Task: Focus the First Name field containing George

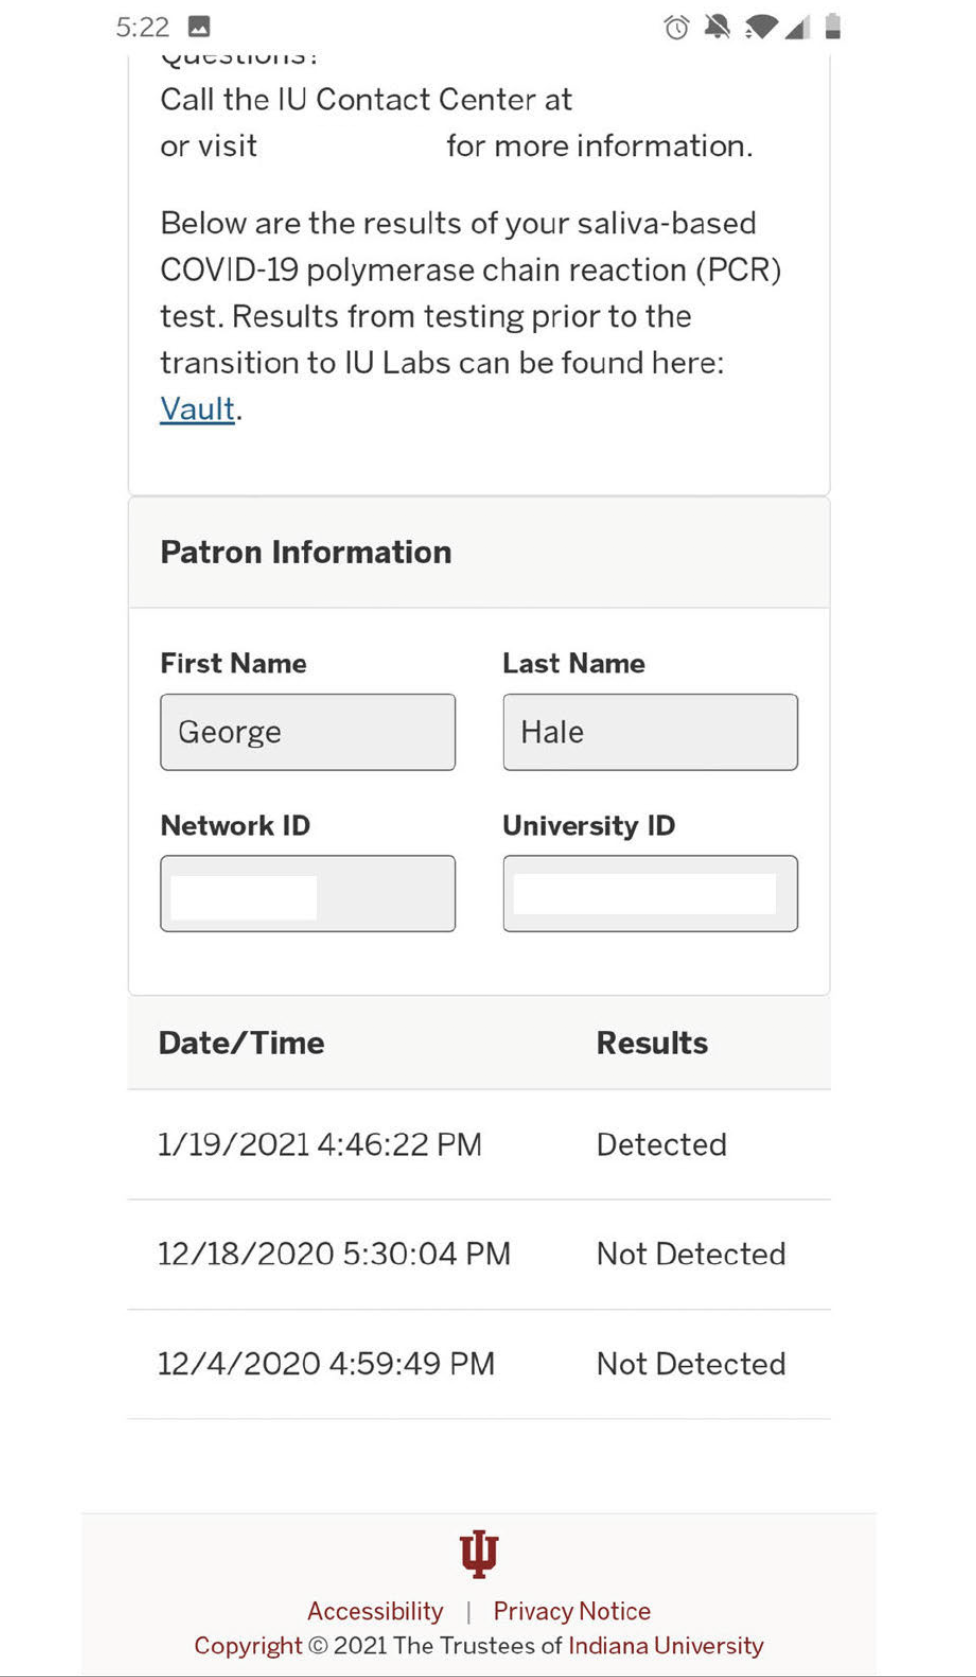Action: (x=308, y=732)
